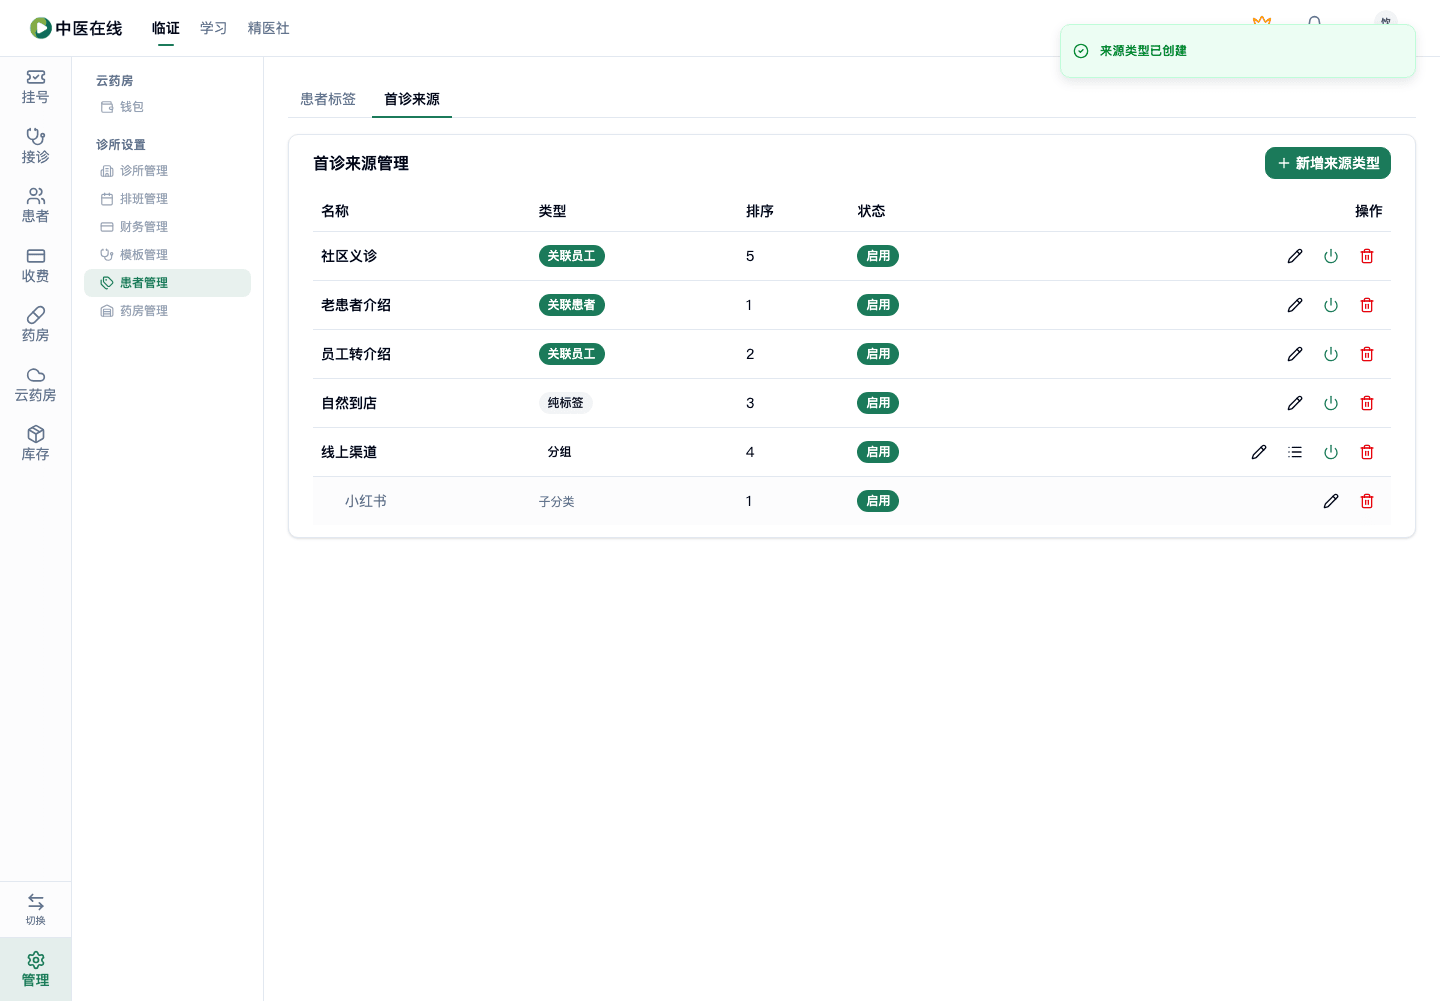Open 模板管理 menu item

167,255
